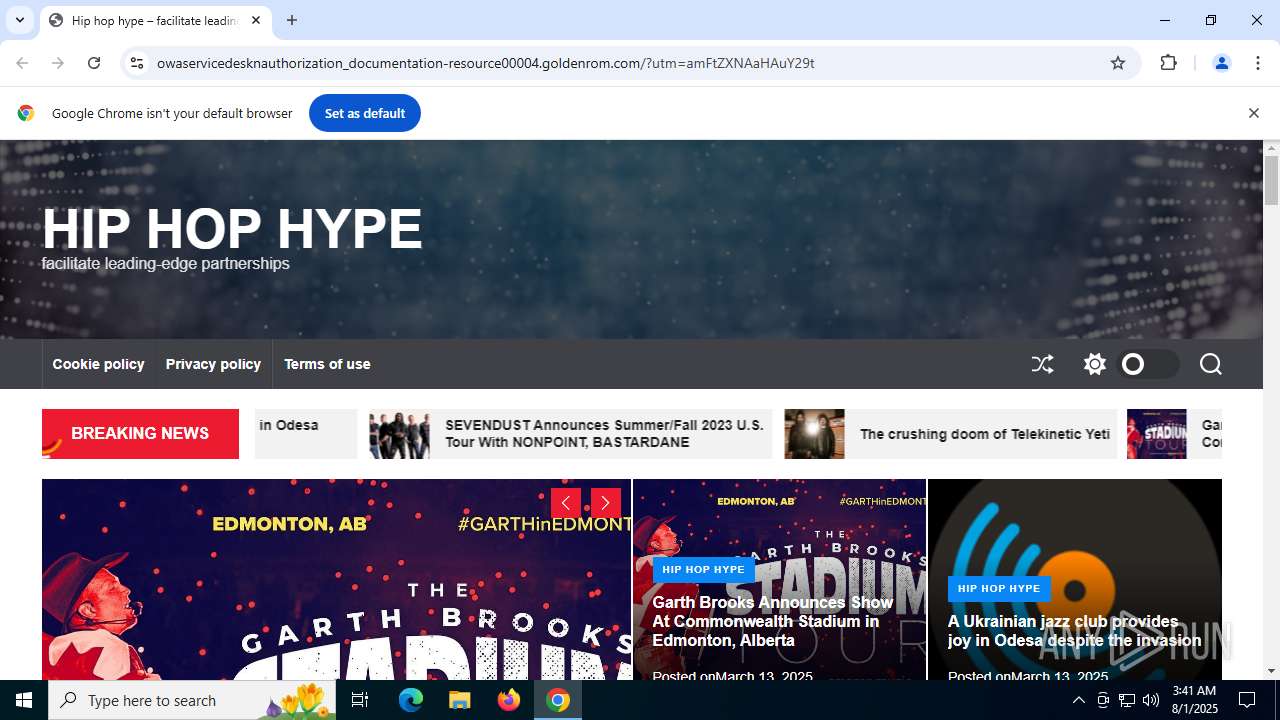
Task: Close the Hip hop hype tab
Action: click(256, 20)
